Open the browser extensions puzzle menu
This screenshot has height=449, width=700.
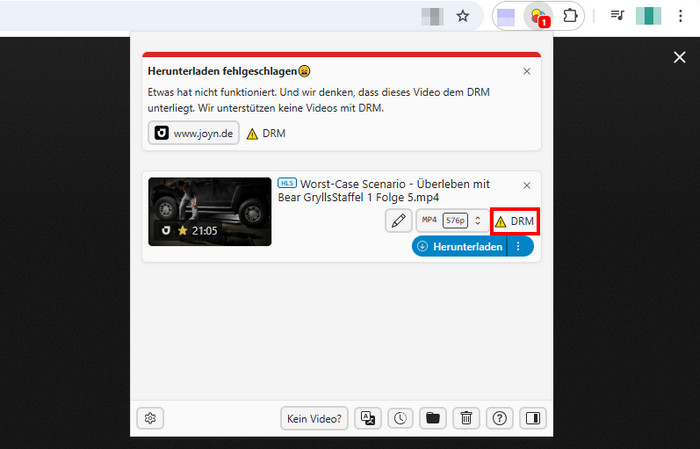click(x=570, y=17)
